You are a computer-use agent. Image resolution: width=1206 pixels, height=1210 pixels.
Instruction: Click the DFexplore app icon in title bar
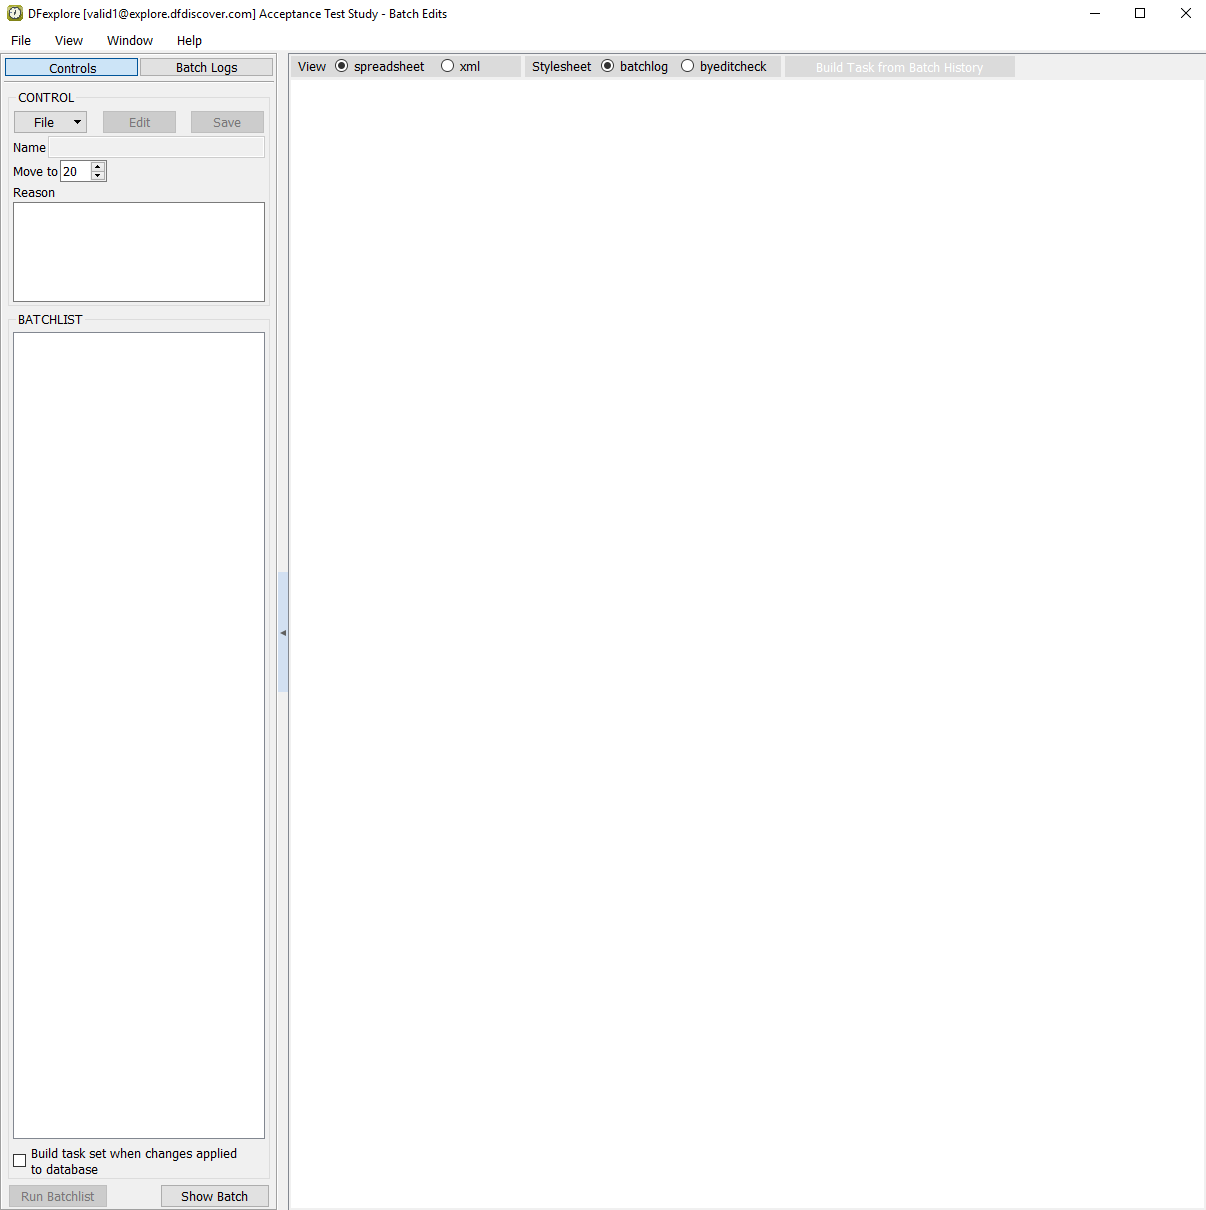point(15,14)
